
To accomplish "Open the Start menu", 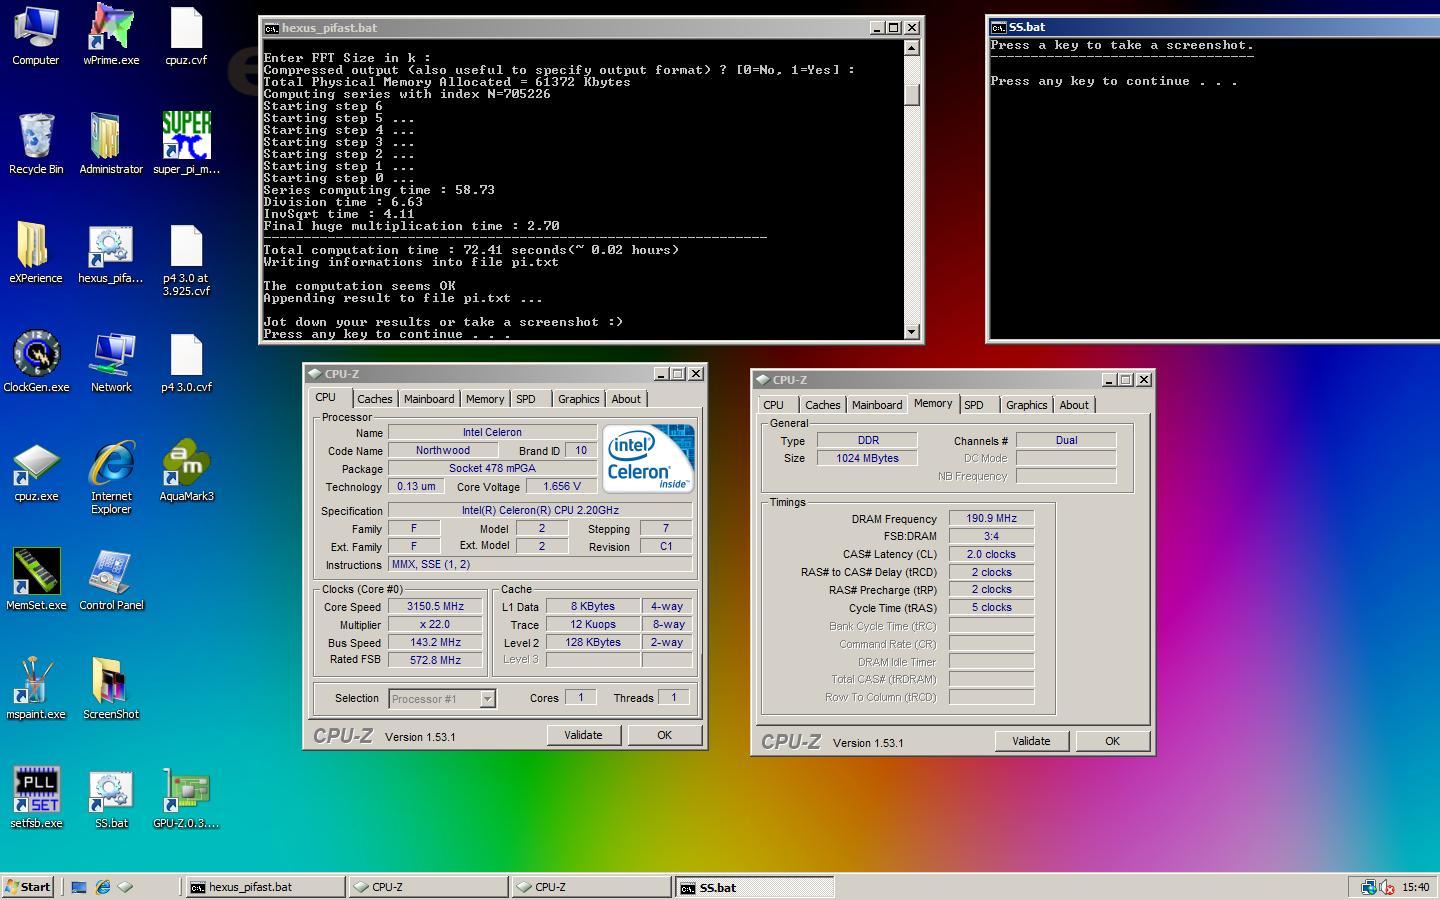I will [x=28, y=887].
